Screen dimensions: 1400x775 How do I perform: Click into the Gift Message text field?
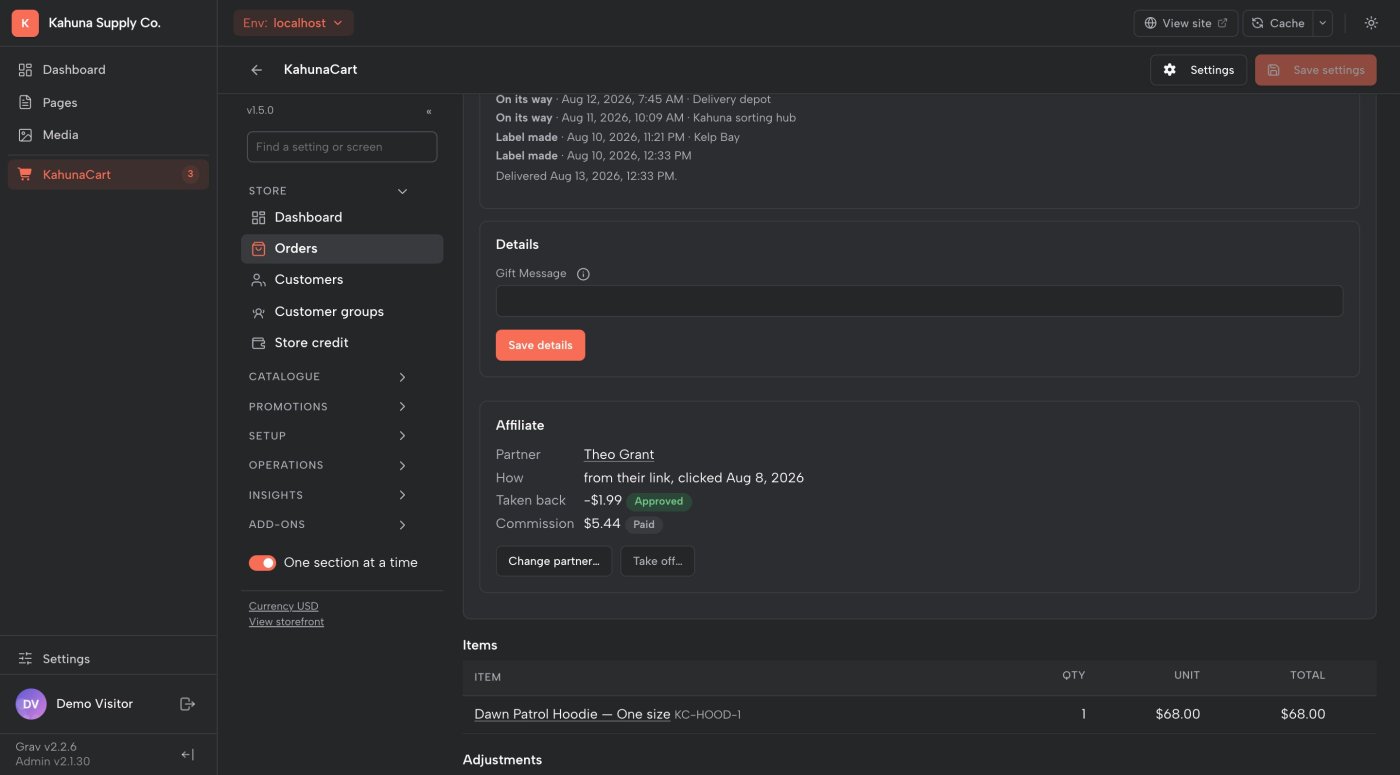919,301
